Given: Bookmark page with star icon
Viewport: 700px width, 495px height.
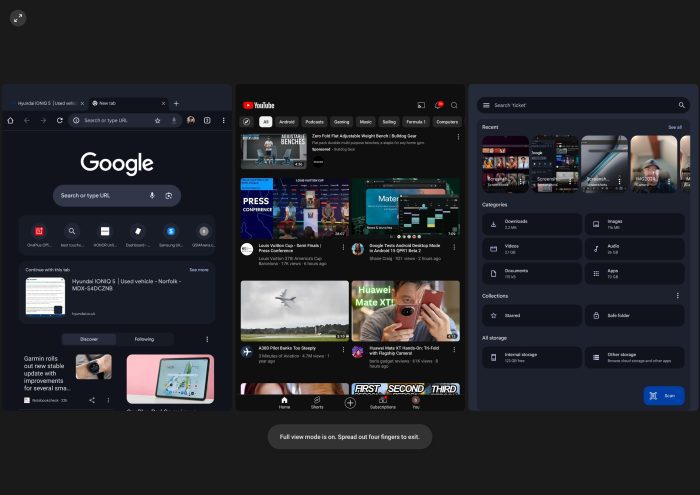Looking at the screenshot, I should (x=158, y=120).
